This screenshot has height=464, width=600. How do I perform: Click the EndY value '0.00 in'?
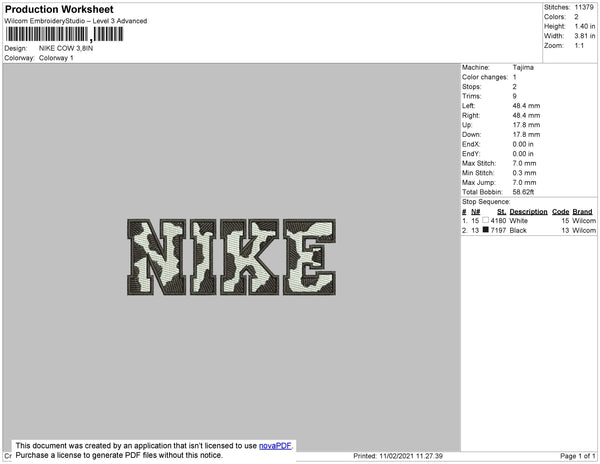pos(523,154)
